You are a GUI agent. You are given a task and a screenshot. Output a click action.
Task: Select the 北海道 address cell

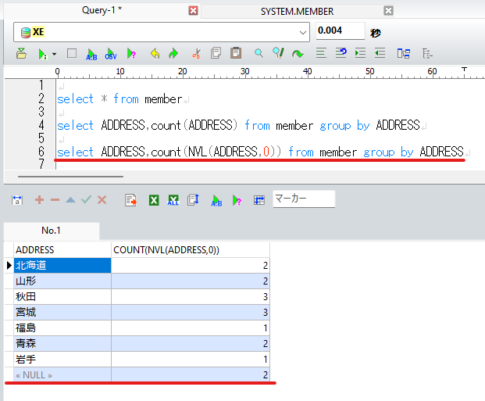pyautogui.click(x=62, y=266)
